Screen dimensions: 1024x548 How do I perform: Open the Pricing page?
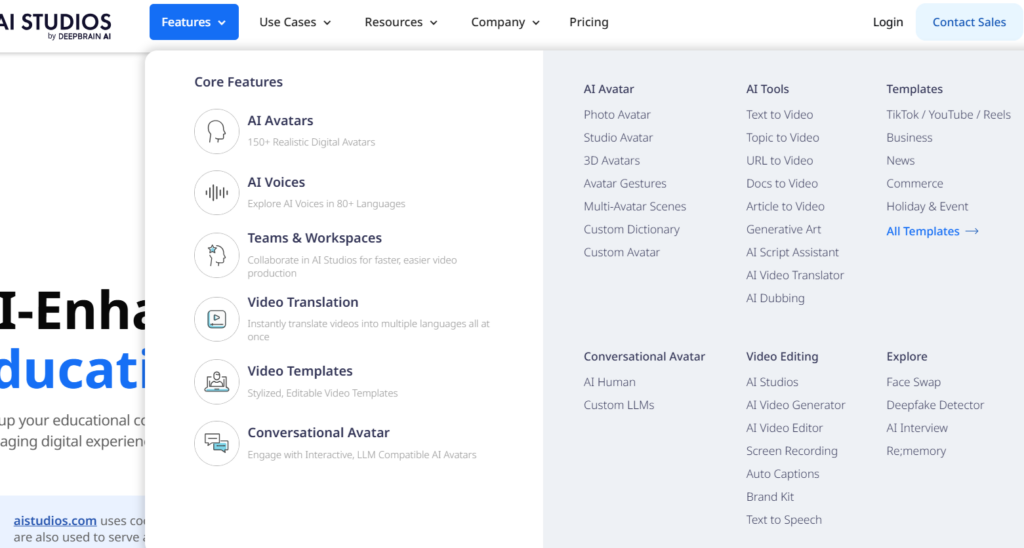pos(588,22)
